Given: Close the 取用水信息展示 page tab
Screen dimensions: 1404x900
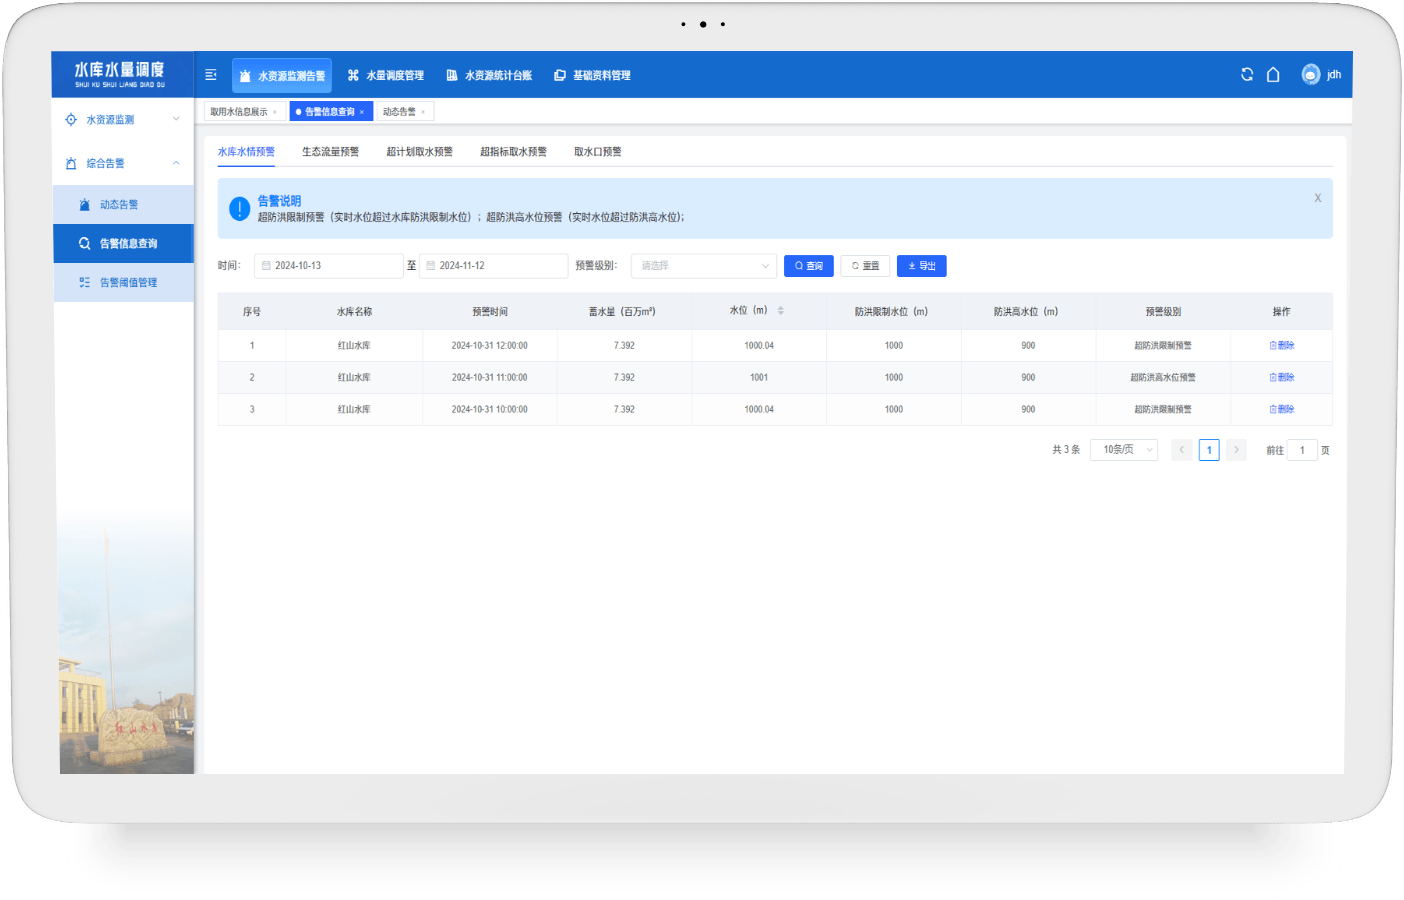Looking at the screenshot, I should (x=275, y=112).
